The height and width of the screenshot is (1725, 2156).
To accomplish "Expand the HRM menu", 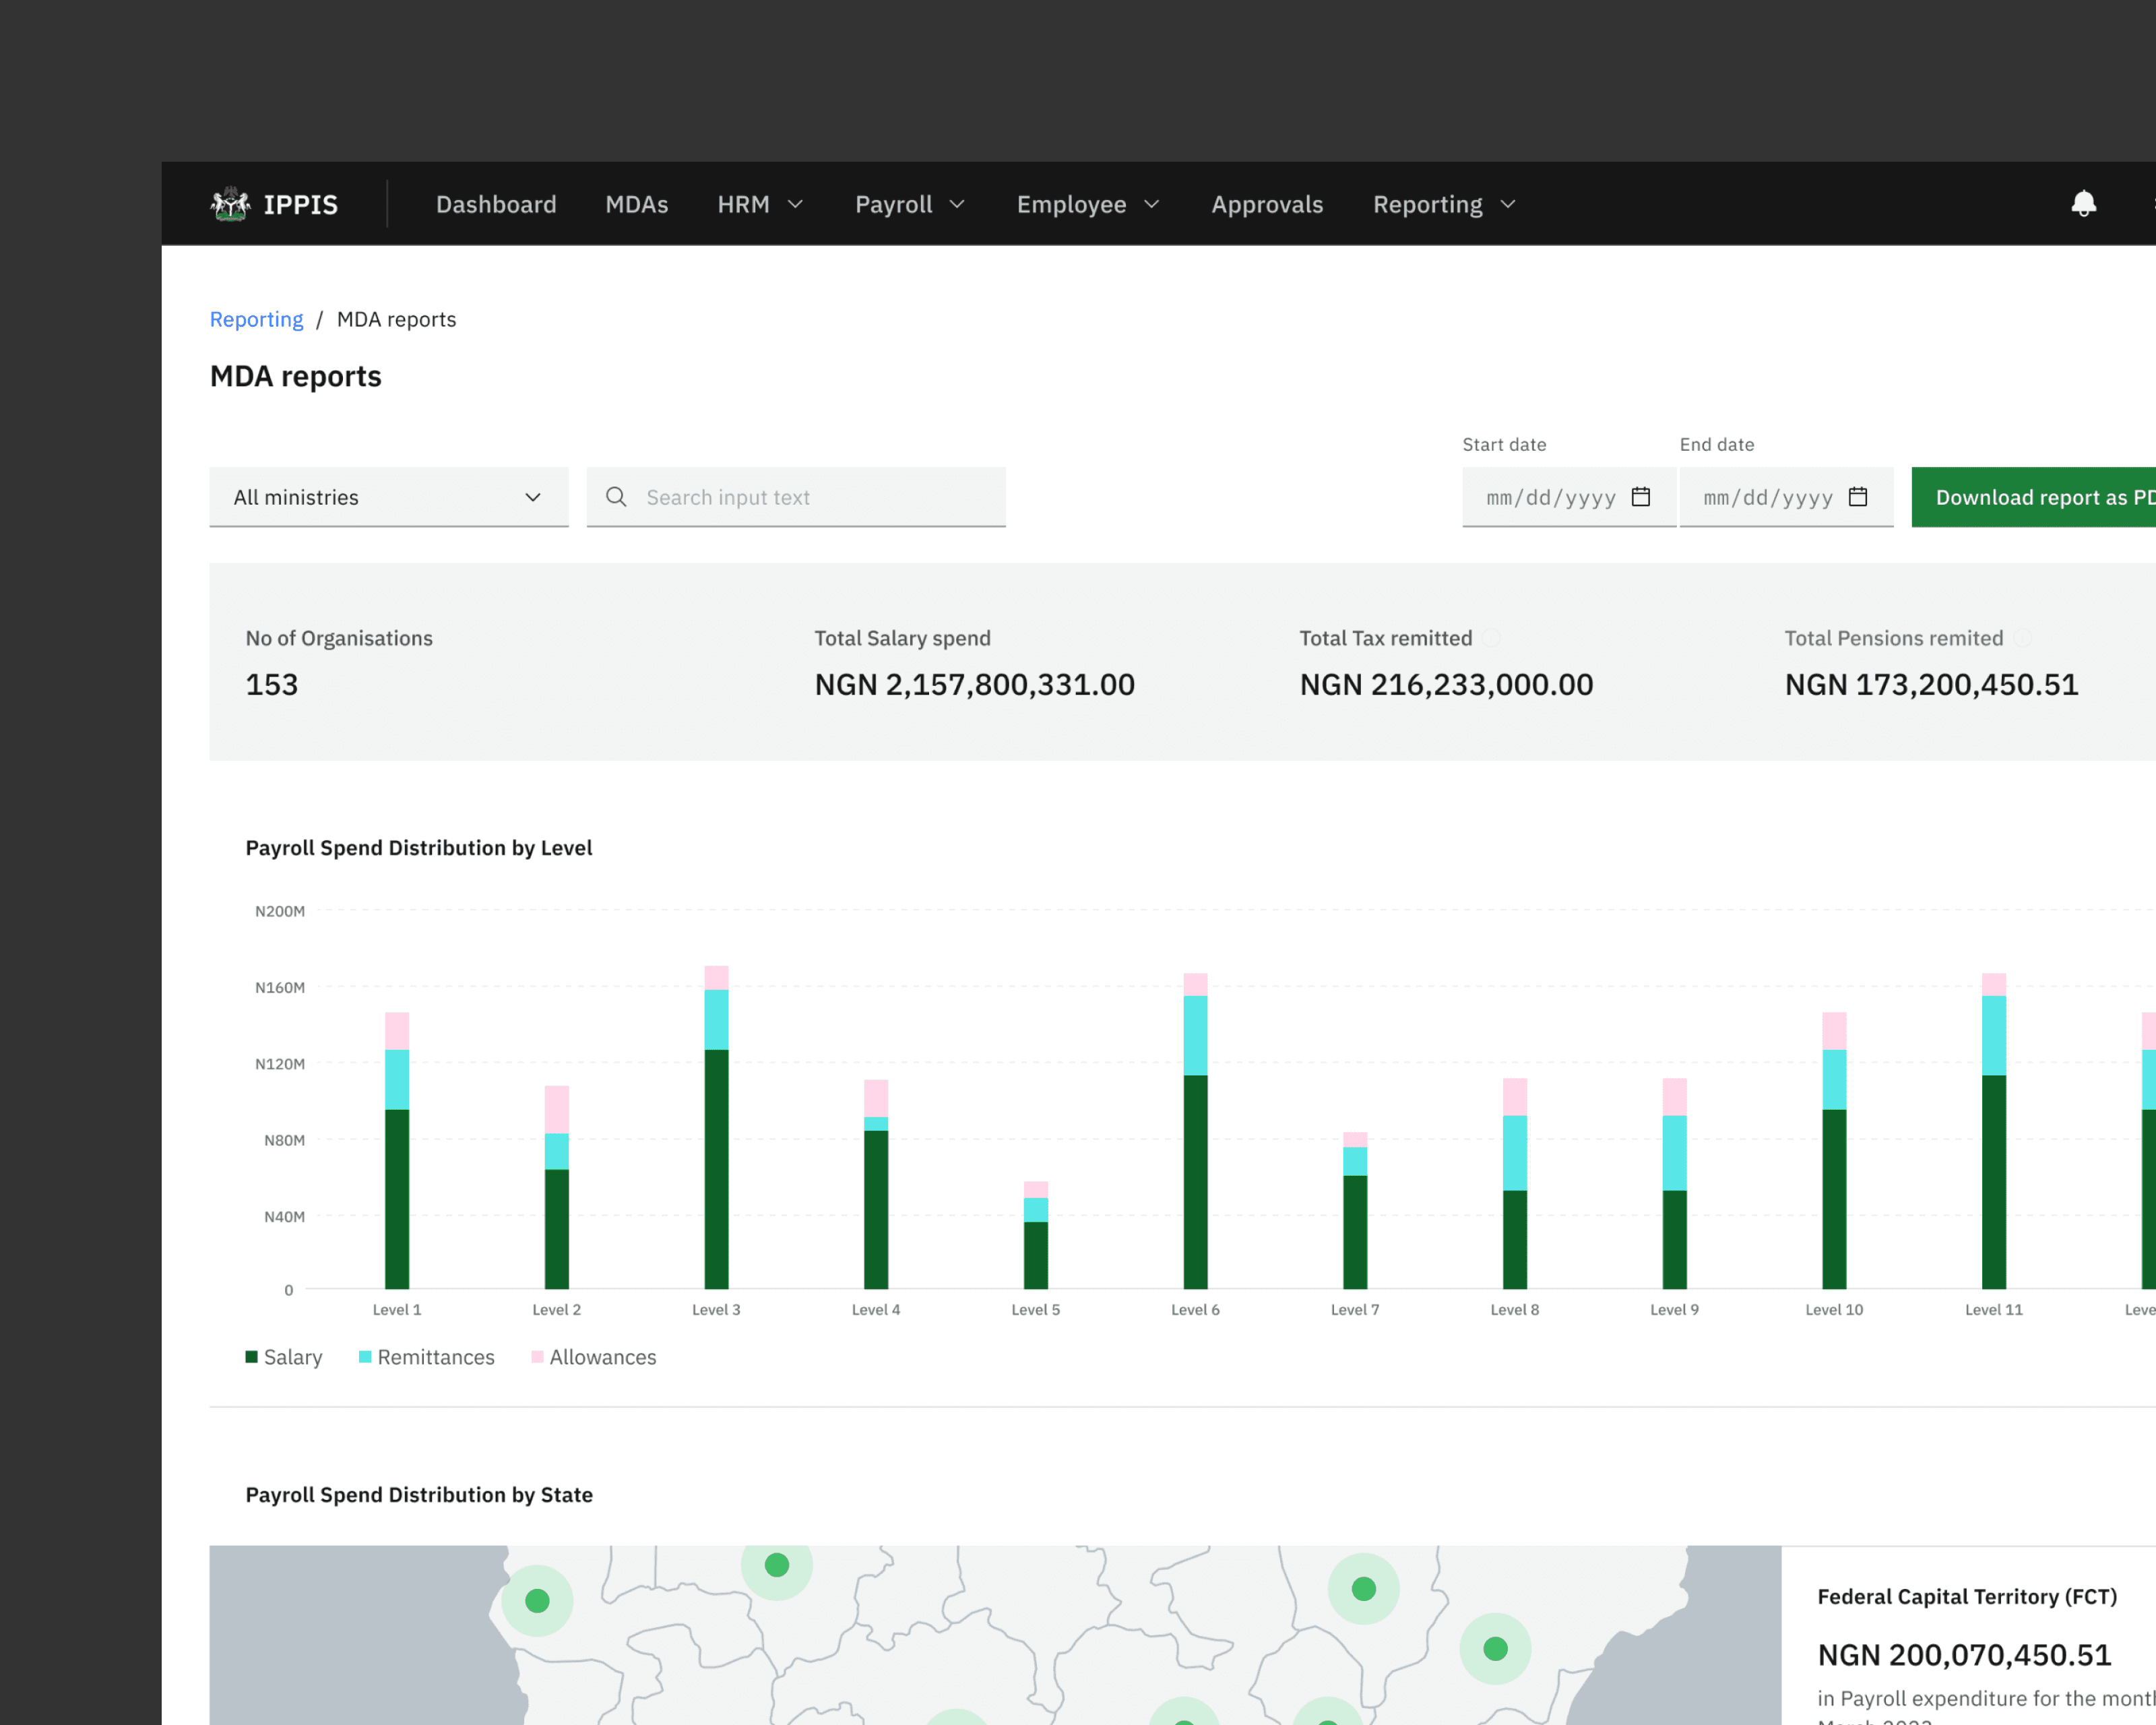I will pyautogui.click(x=760, y=204).
